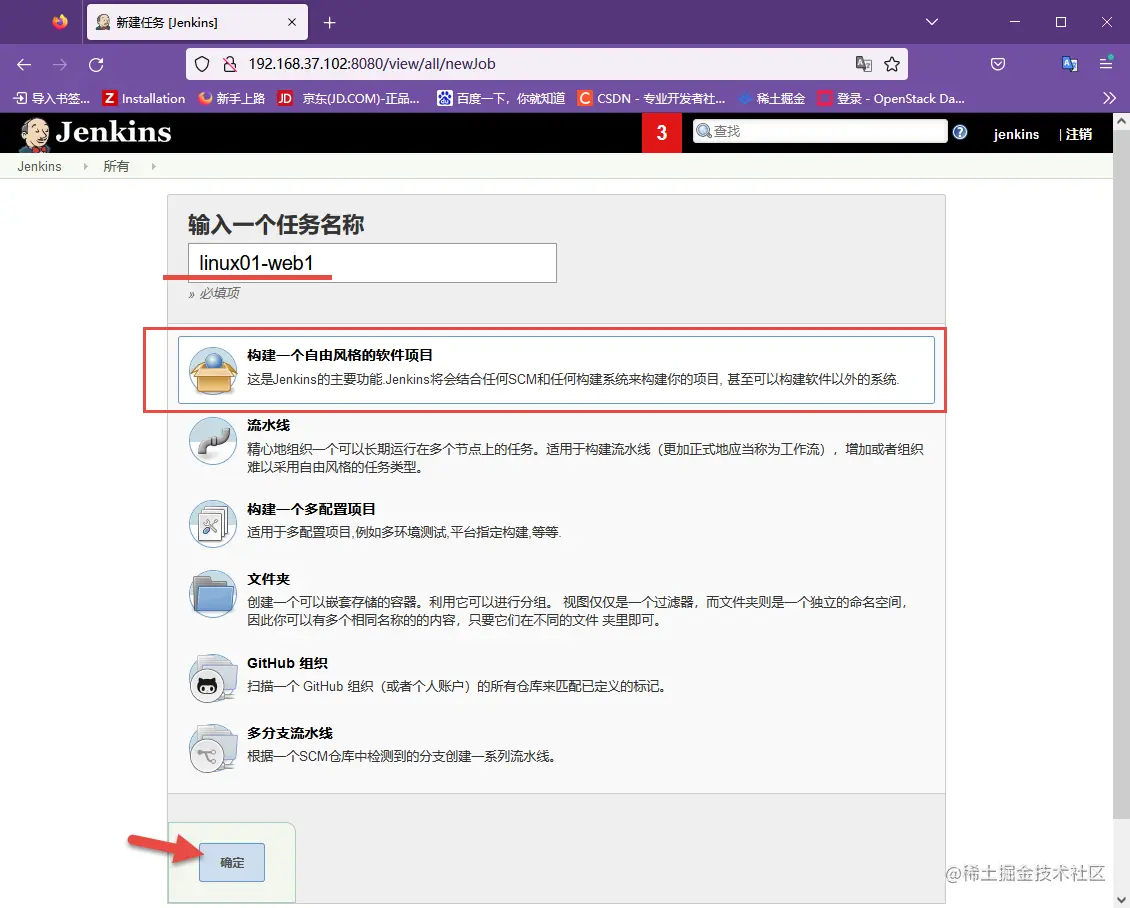Expand the Jenkins breadcrumb arrow
This screenshot has width=1130, height=908.
(x=86, y=166)
